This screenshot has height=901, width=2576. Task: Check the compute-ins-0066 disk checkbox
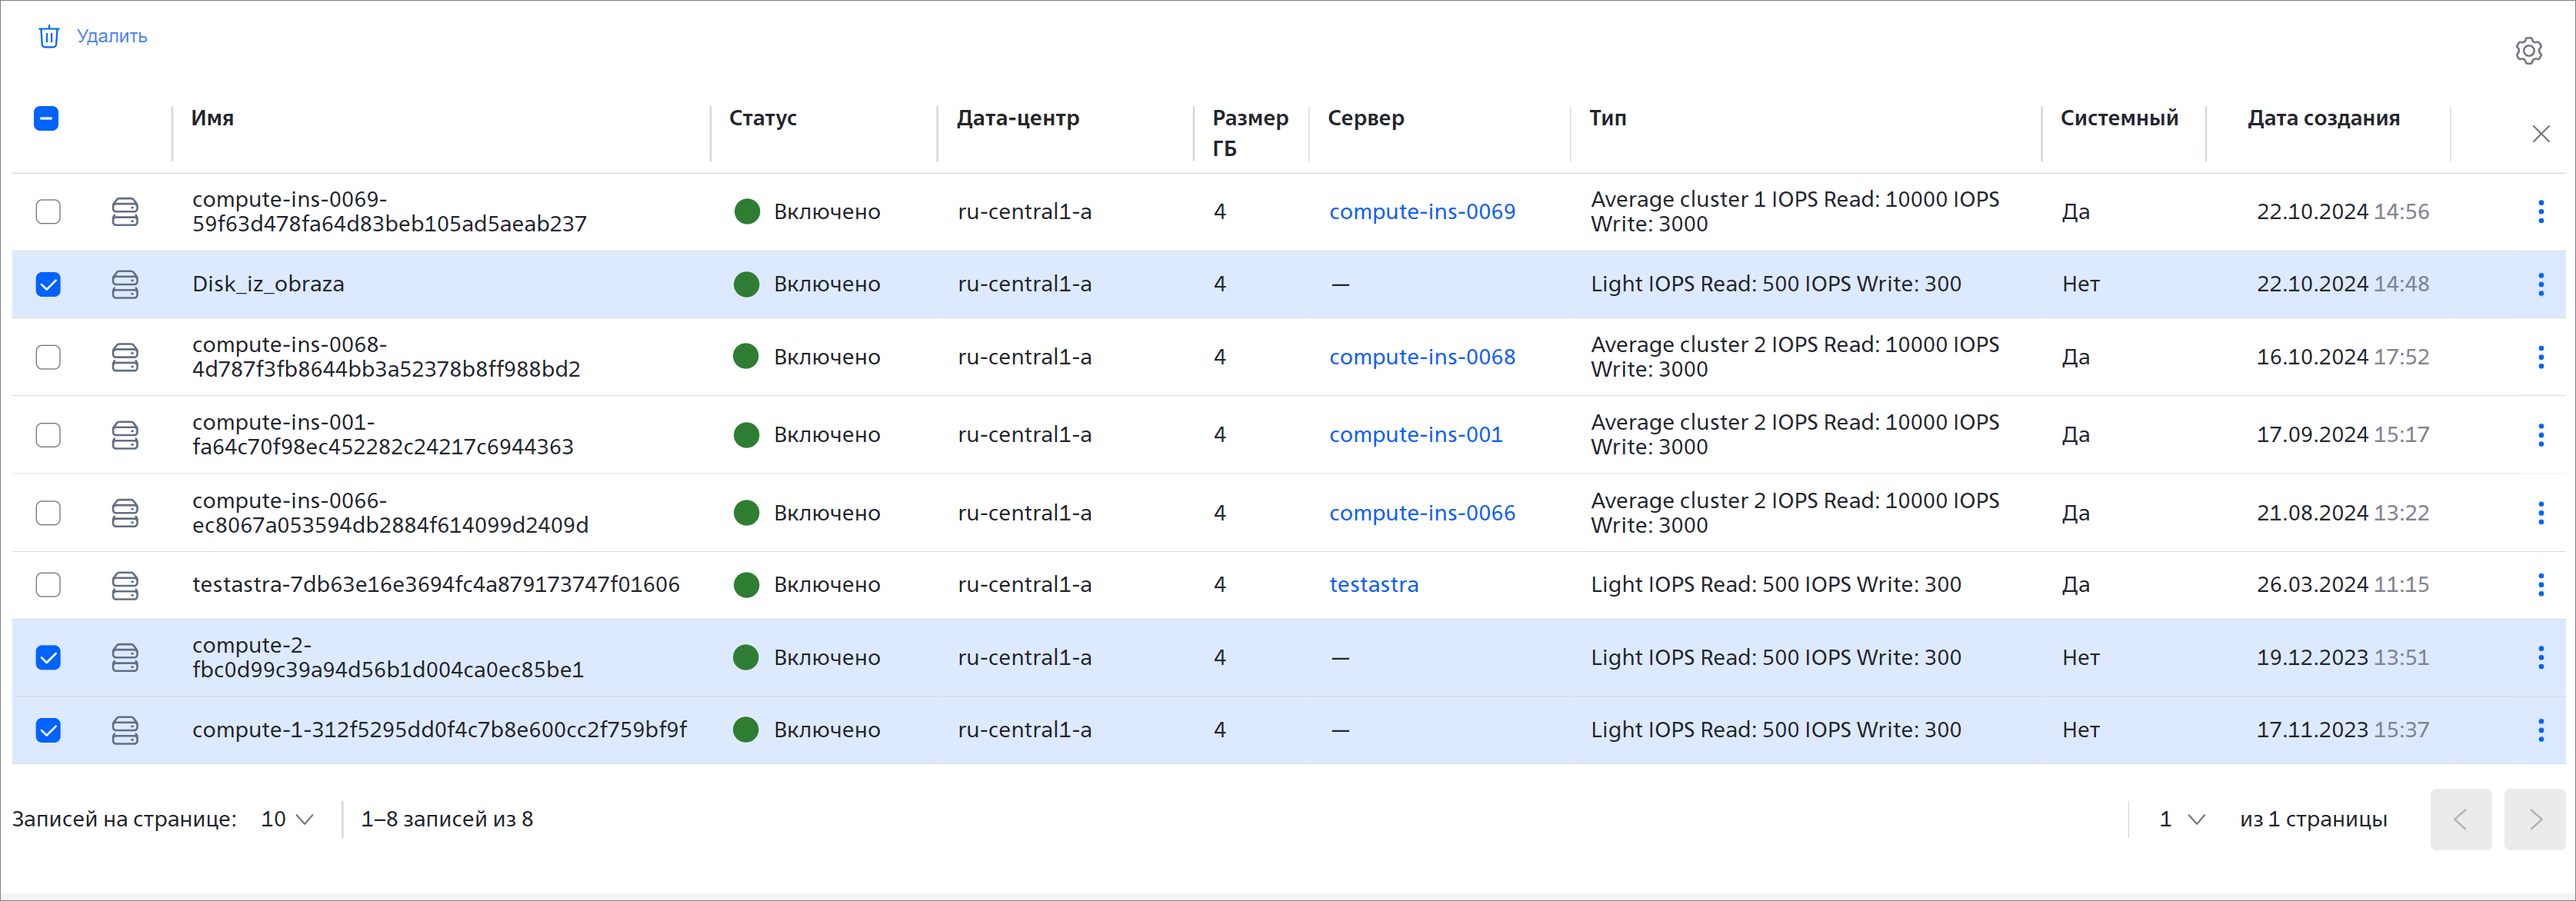tap(48, 513)
